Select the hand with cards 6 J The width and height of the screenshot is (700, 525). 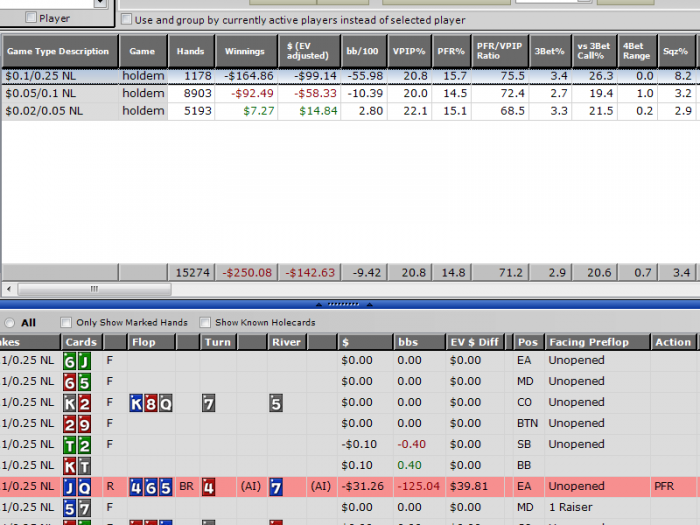(350, 360)
